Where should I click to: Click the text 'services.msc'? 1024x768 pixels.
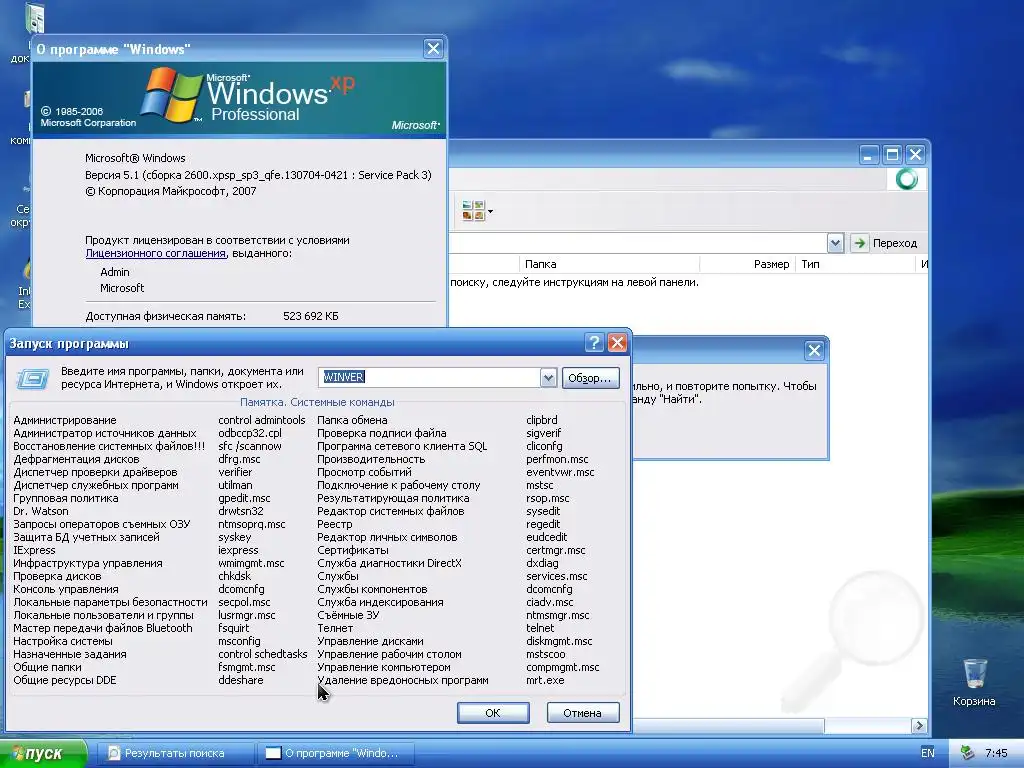pos(557,576)
